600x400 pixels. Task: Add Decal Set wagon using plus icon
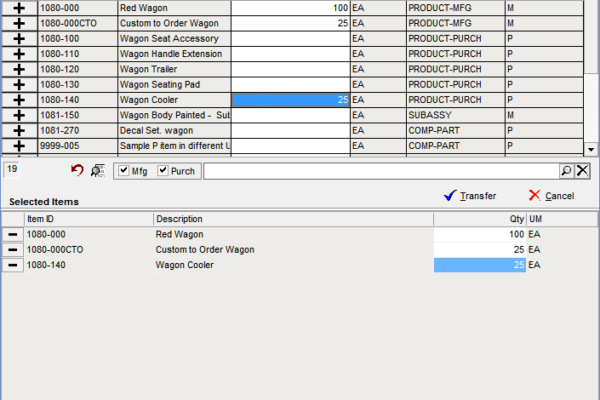click(19, 131)
